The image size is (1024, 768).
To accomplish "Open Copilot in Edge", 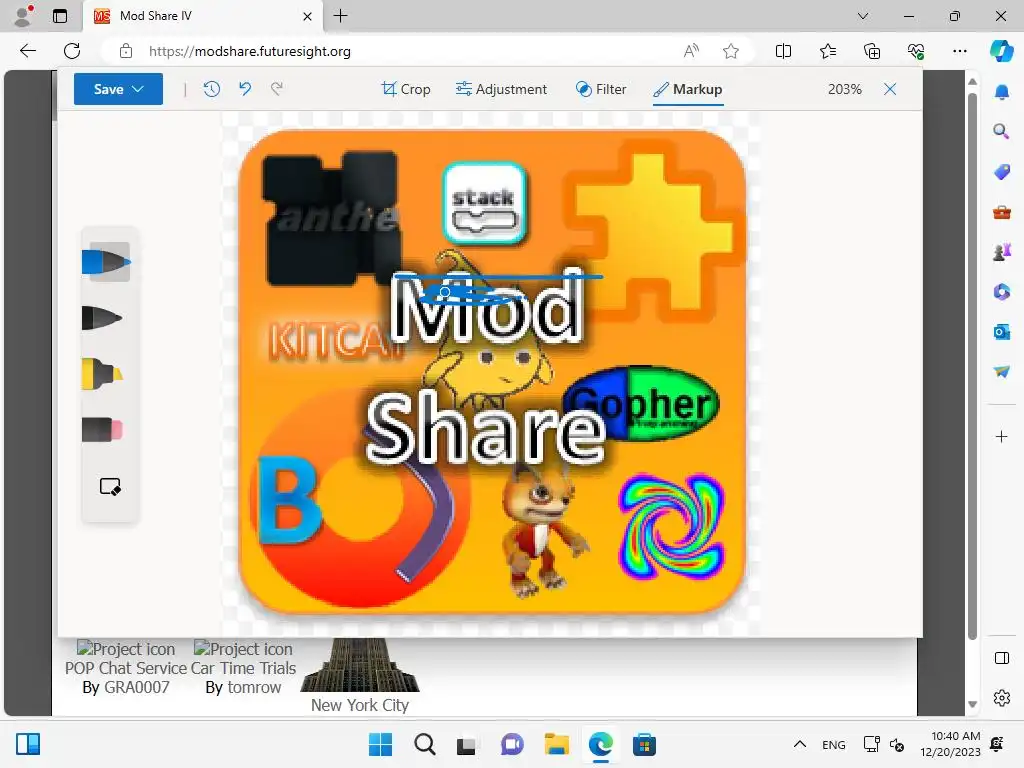I will [1001, 51].
